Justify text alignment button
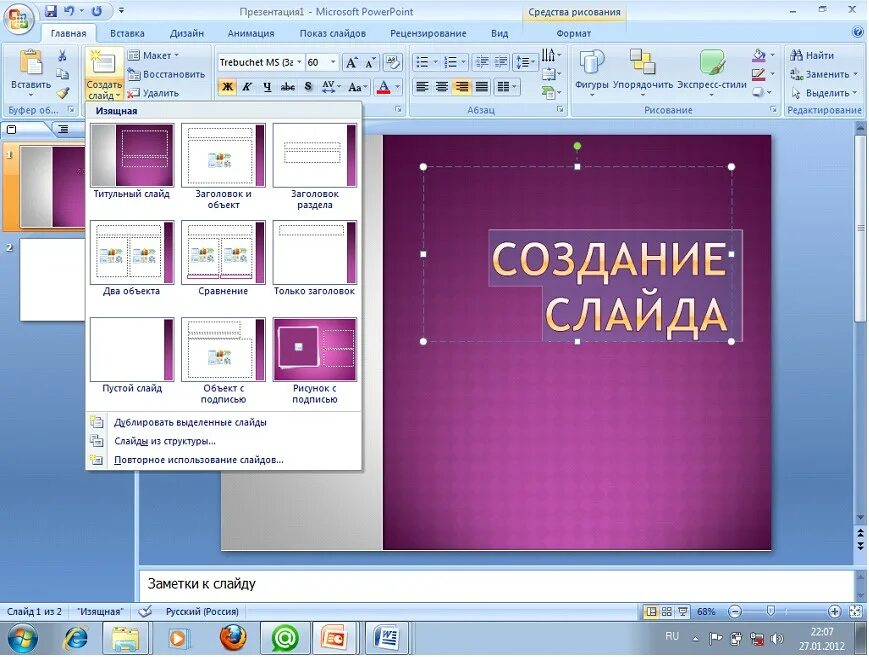 point(482,86)
